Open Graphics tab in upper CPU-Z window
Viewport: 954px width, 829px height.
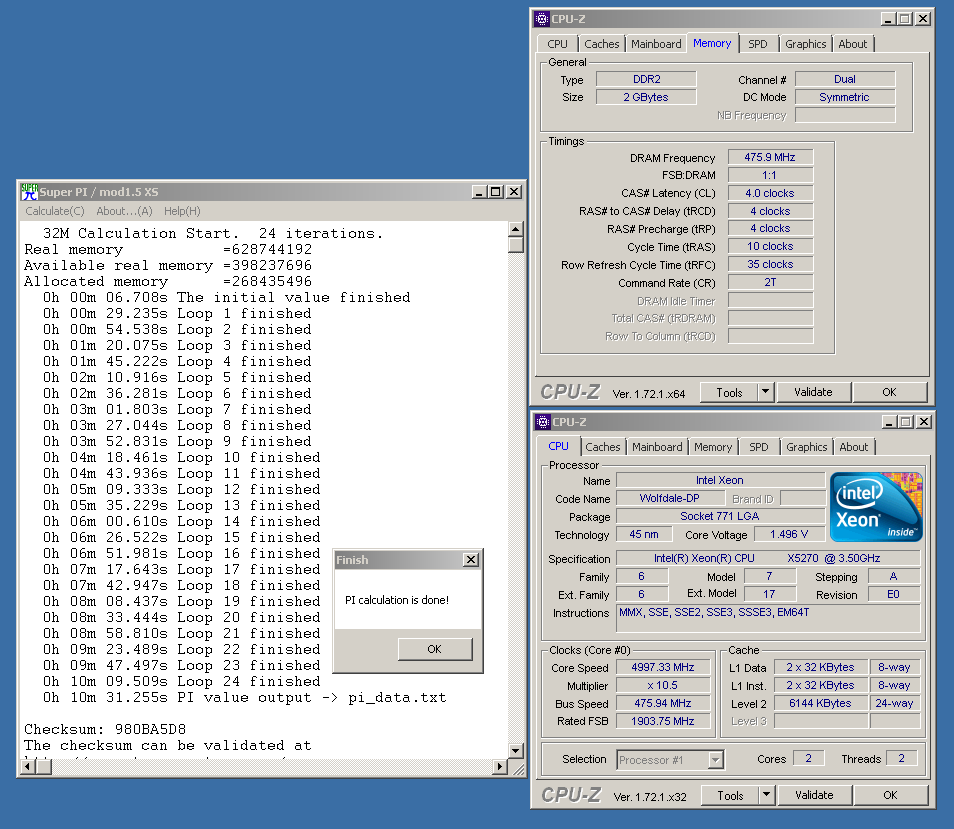806,44
